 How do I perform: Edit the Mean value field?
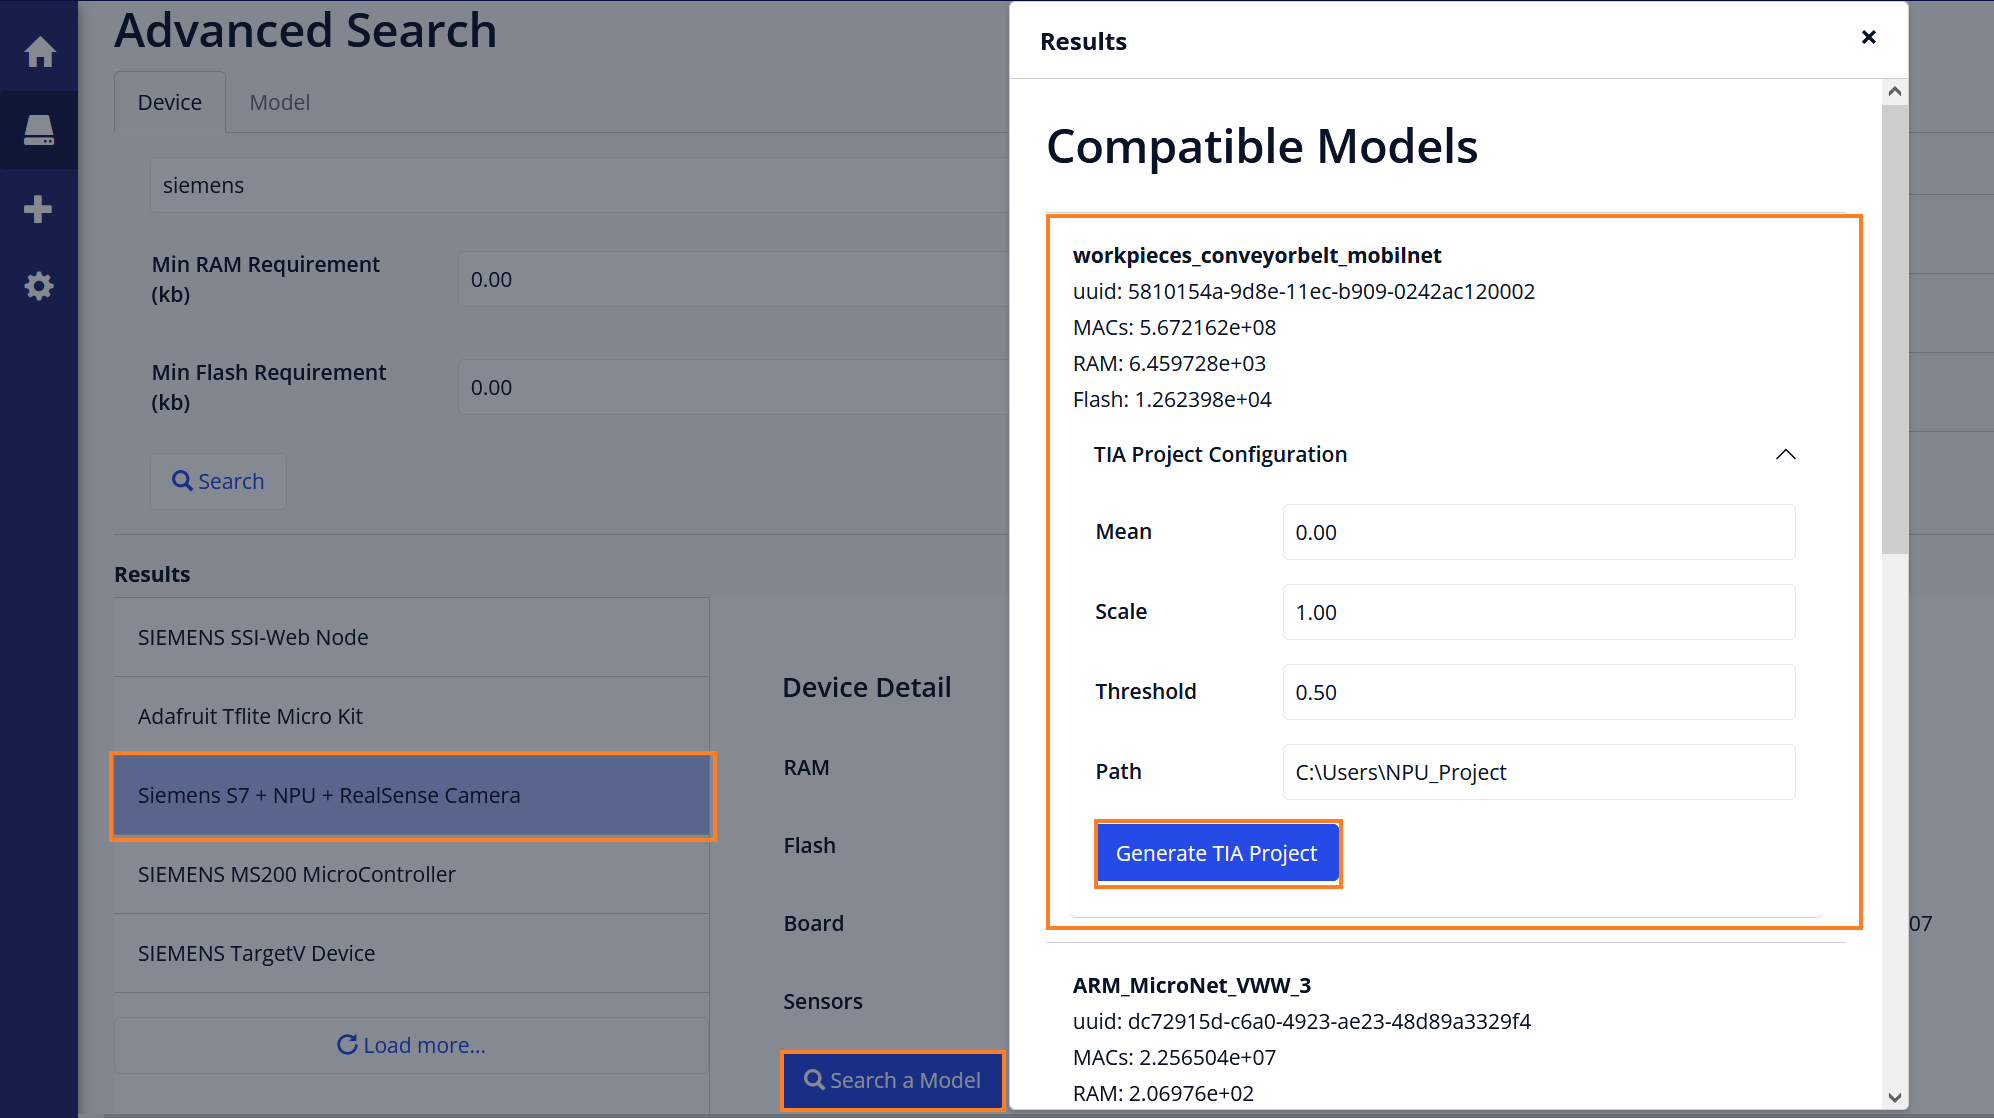point(1539,532)
